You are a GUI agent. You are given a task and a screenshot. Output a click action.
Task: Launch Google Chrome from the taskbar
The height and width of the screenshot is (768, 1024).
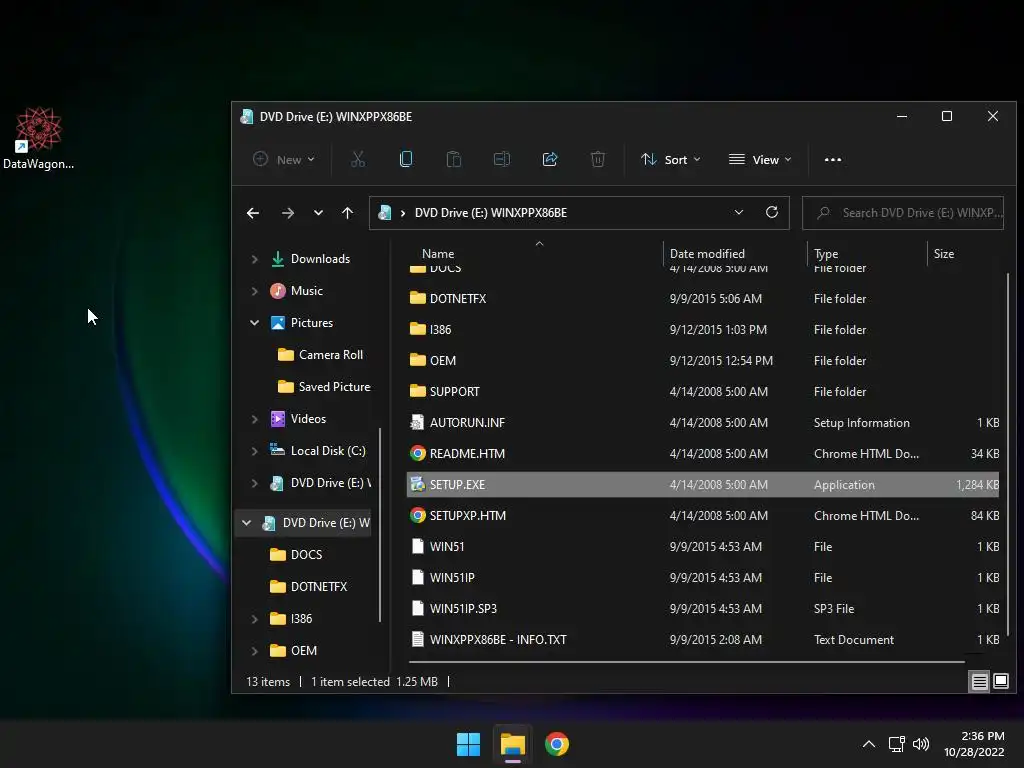point(557,744)
